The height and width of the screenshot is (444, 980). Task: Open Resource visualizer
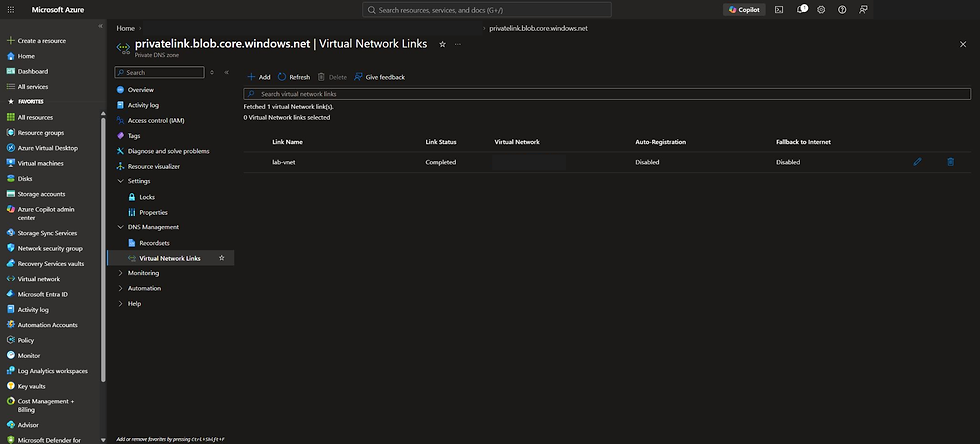tap(148, 167)
